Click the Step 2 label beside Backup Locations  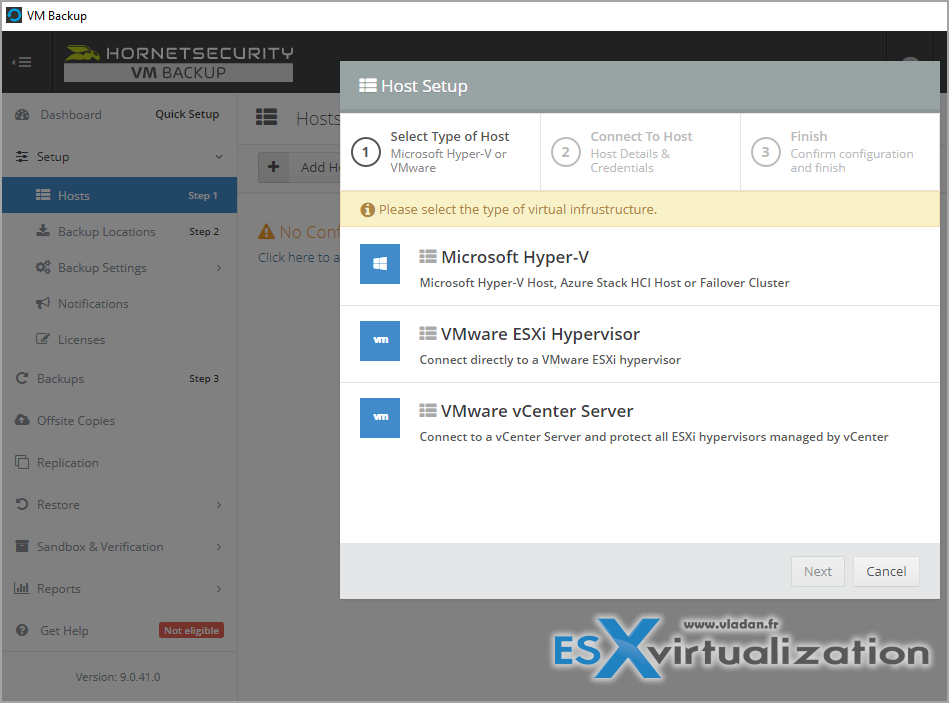point(204,232)
